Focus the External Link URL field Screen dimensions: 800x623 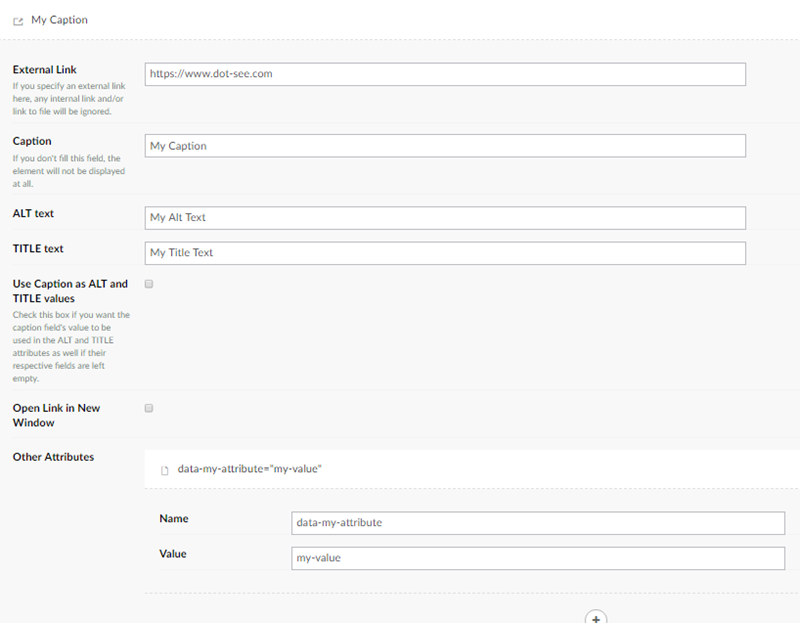click(445, 74)
